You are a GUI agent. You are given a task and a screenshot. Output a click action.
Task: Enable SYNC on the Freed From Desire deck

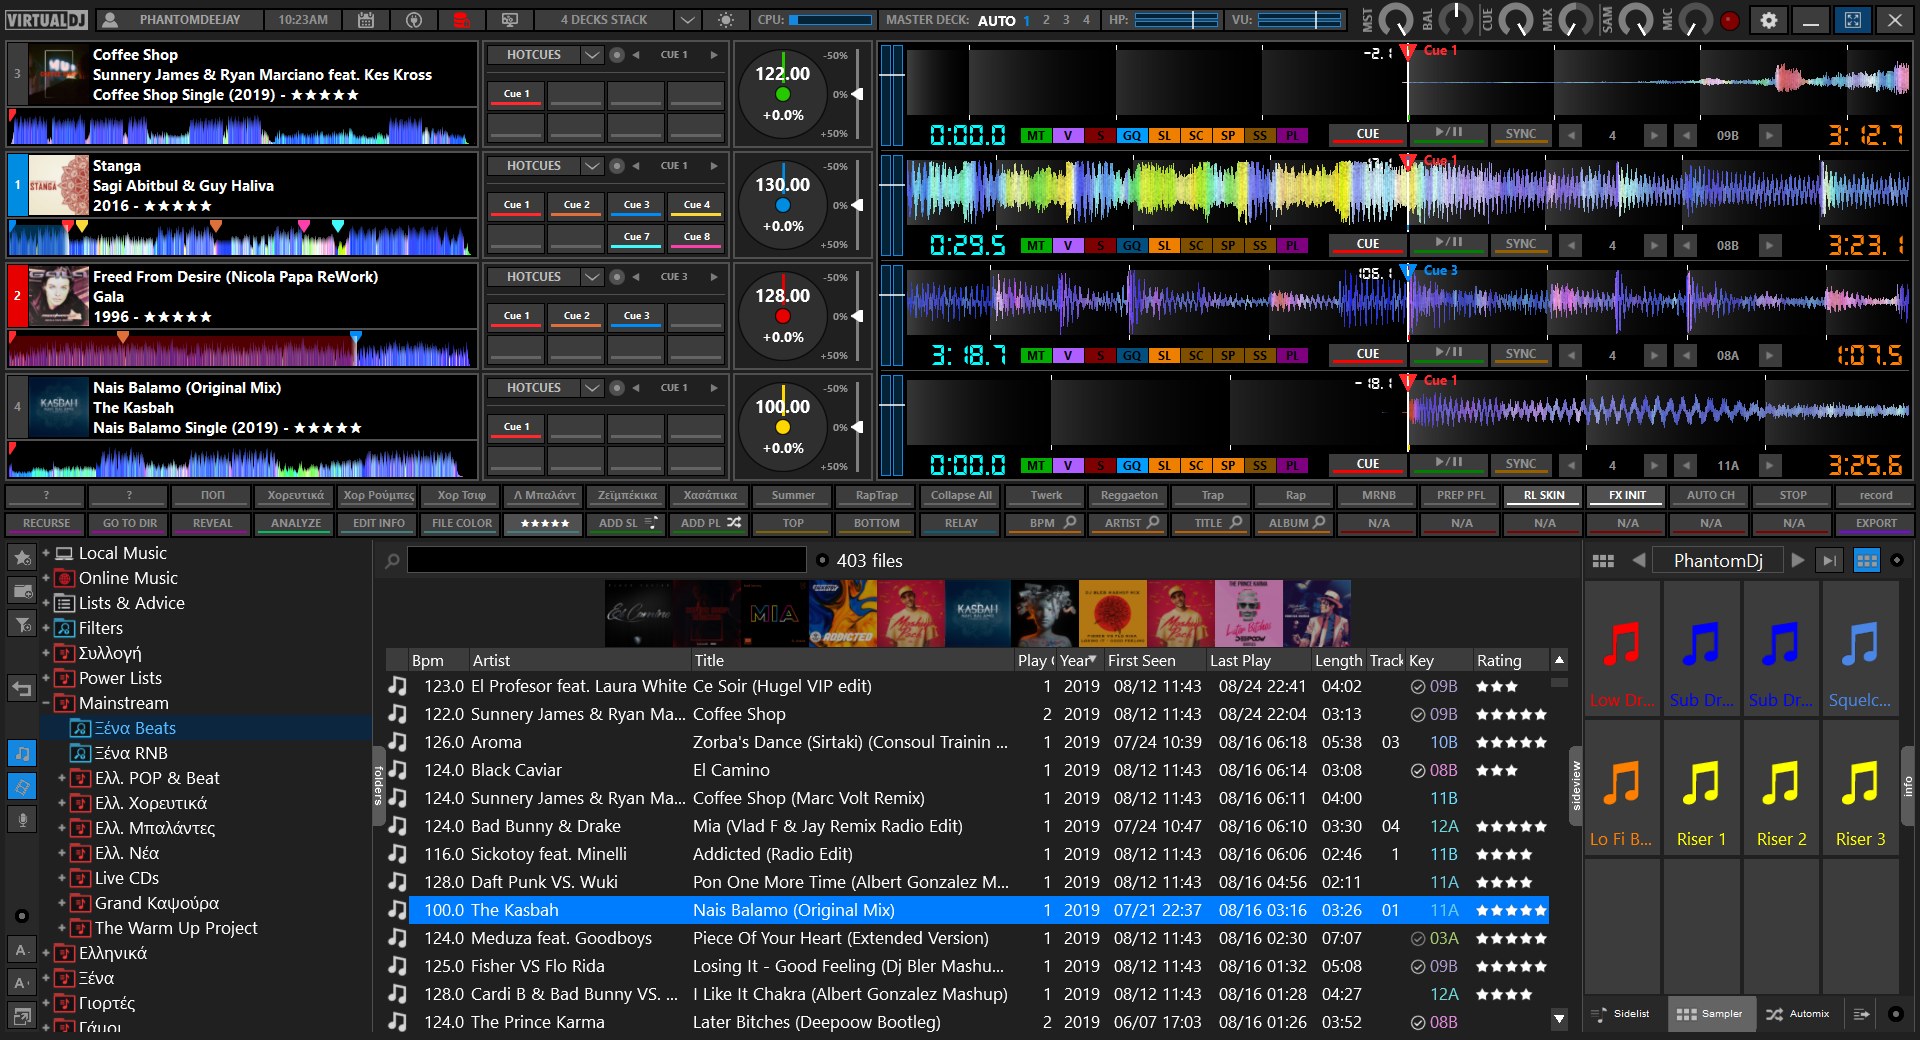[x=1521, y=354]
